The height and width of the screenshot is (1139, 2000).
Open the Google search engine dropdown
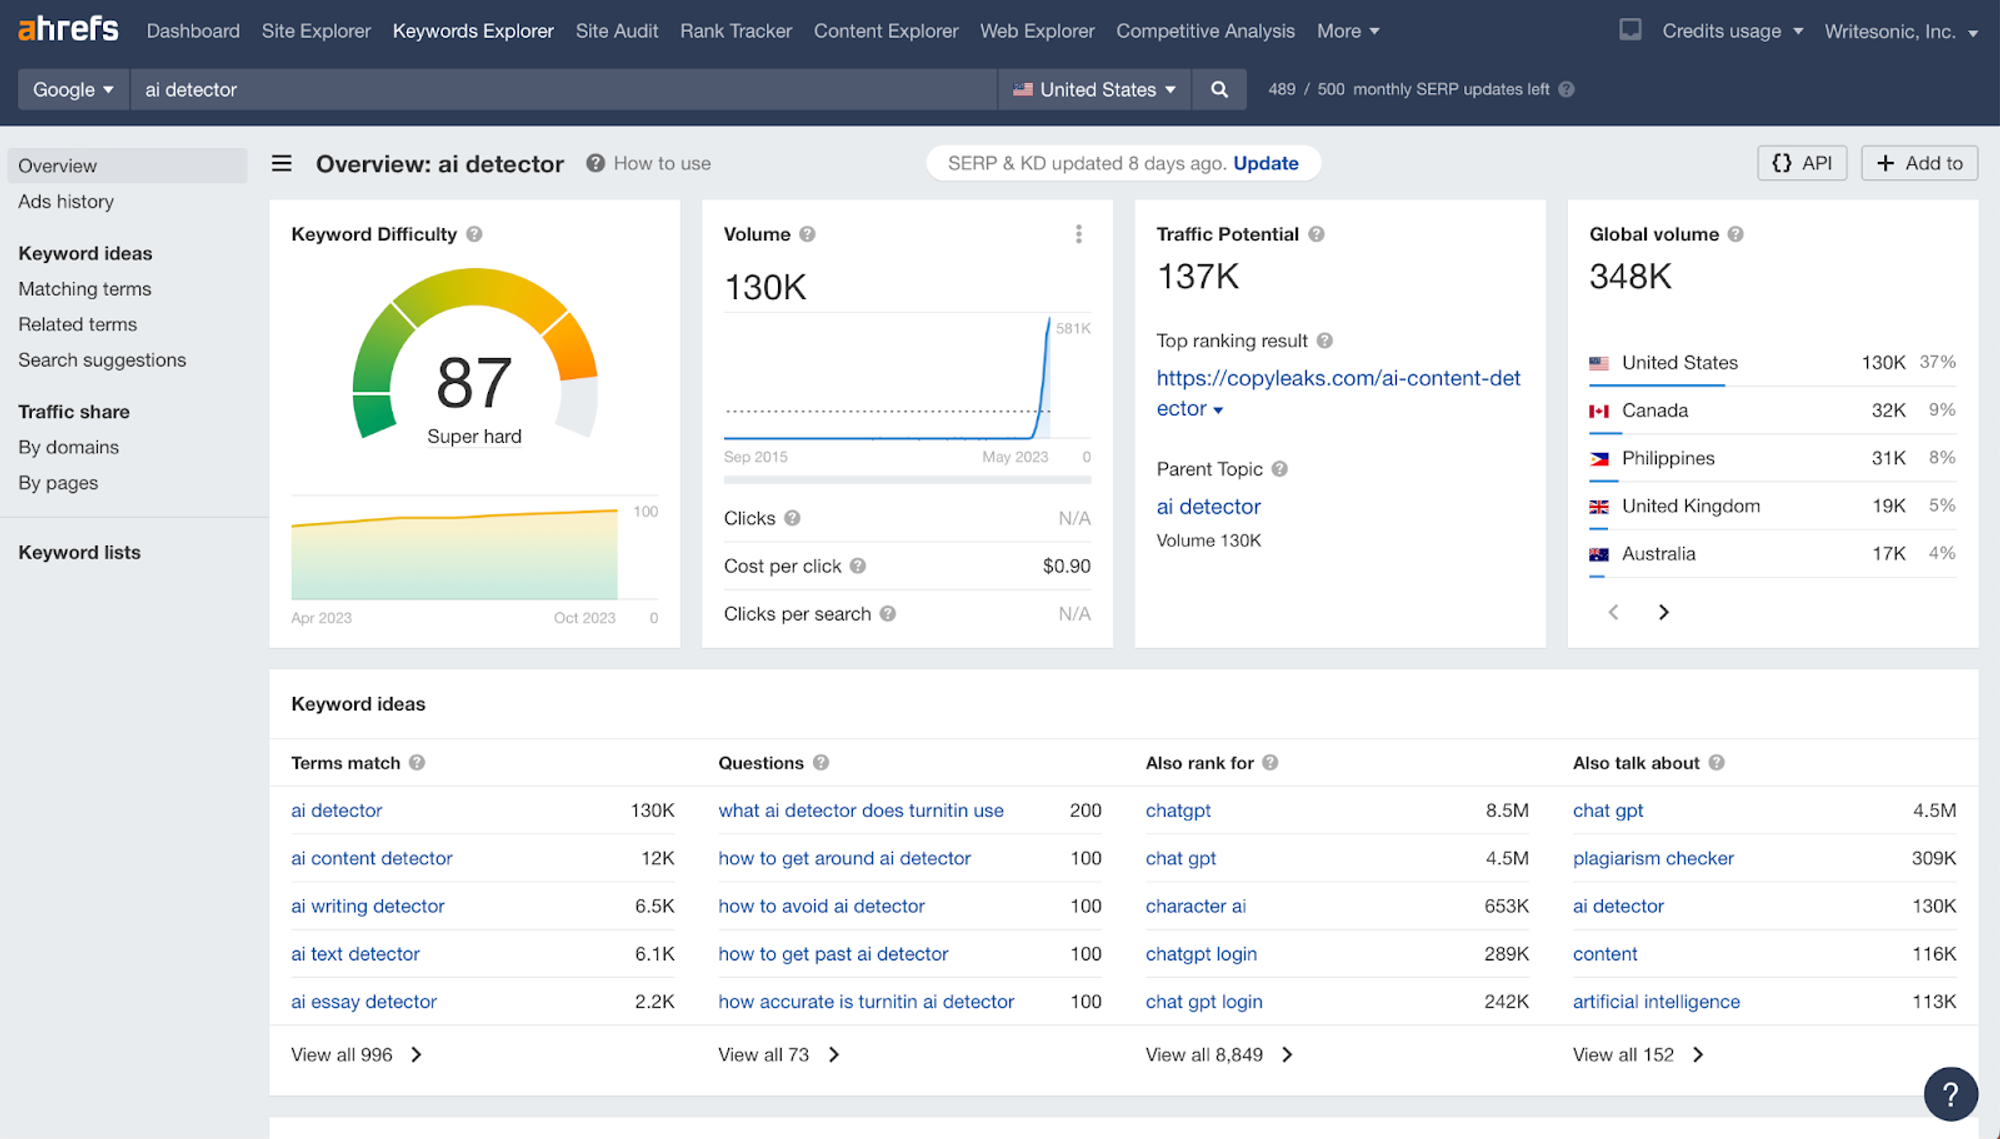[x=72, y=89]
